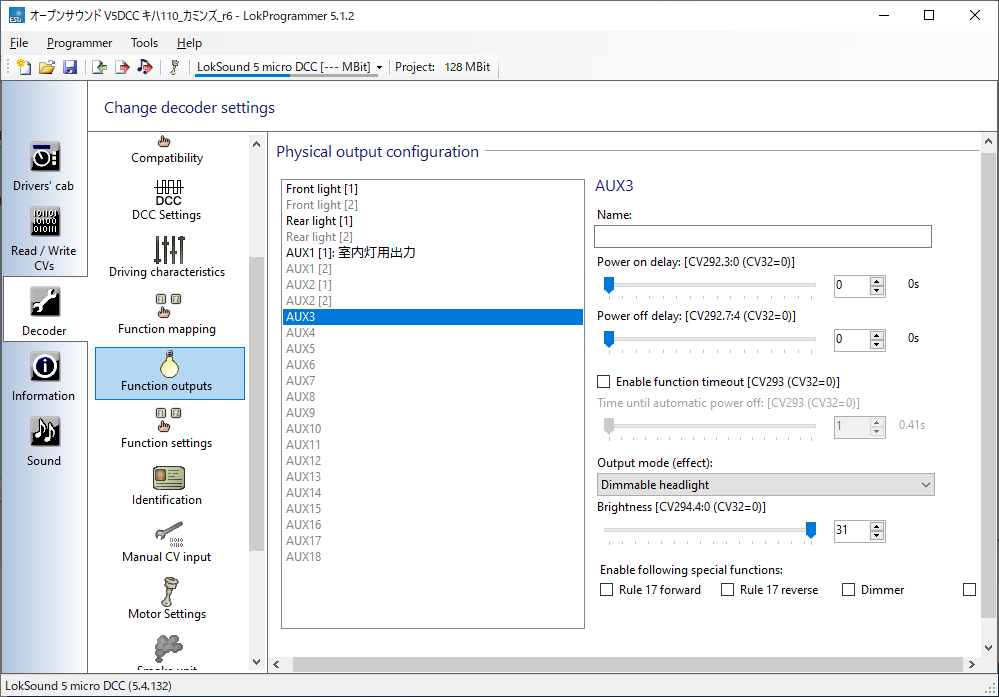This screenshot has height=697, width=999.
Task: Open the Sound section
Action: pos(44,442)
